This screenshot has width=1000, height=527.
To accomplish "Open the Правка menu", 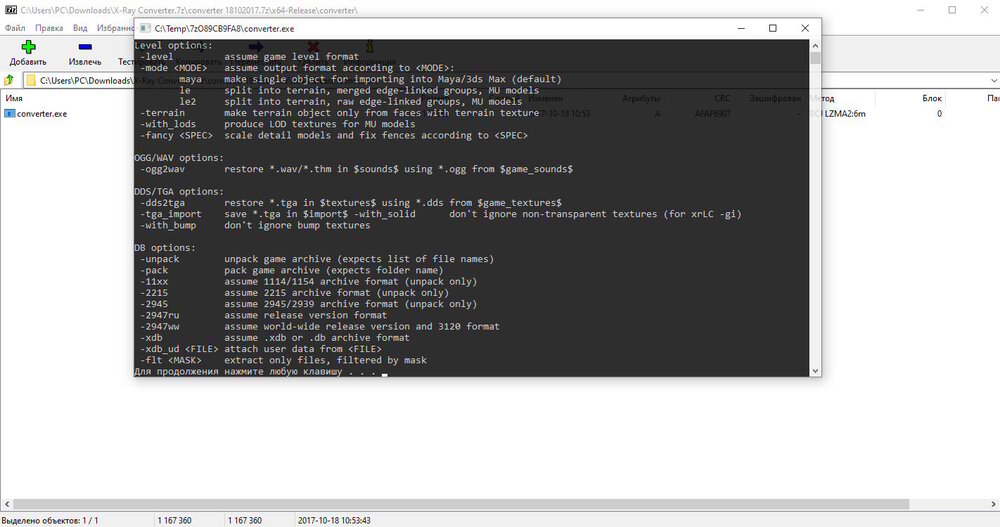I will (49, 28).
